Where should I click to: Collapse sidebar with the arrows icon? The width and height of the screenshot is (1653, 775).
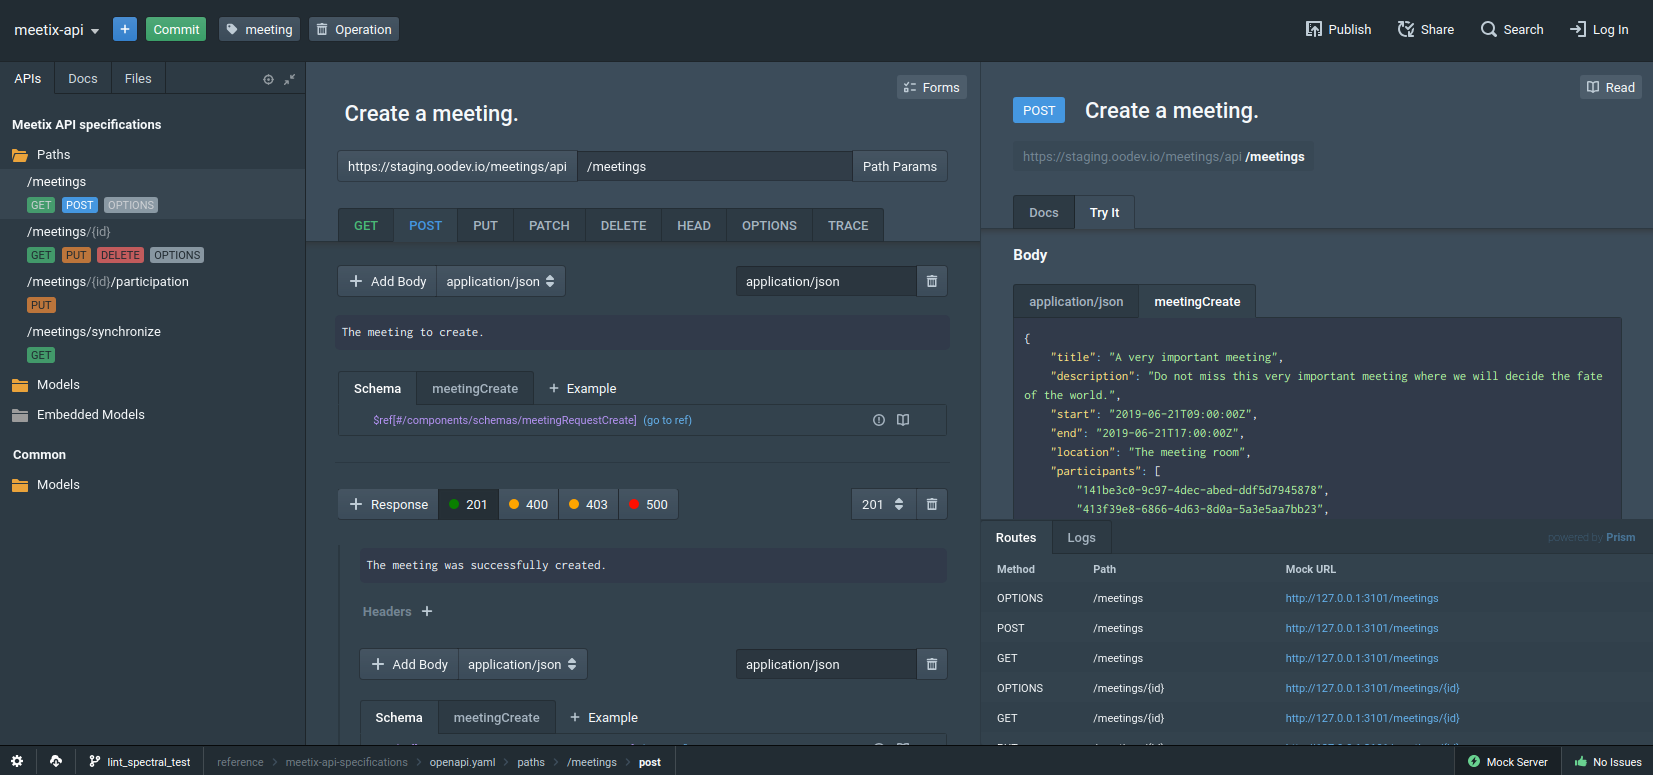[289, 79]
